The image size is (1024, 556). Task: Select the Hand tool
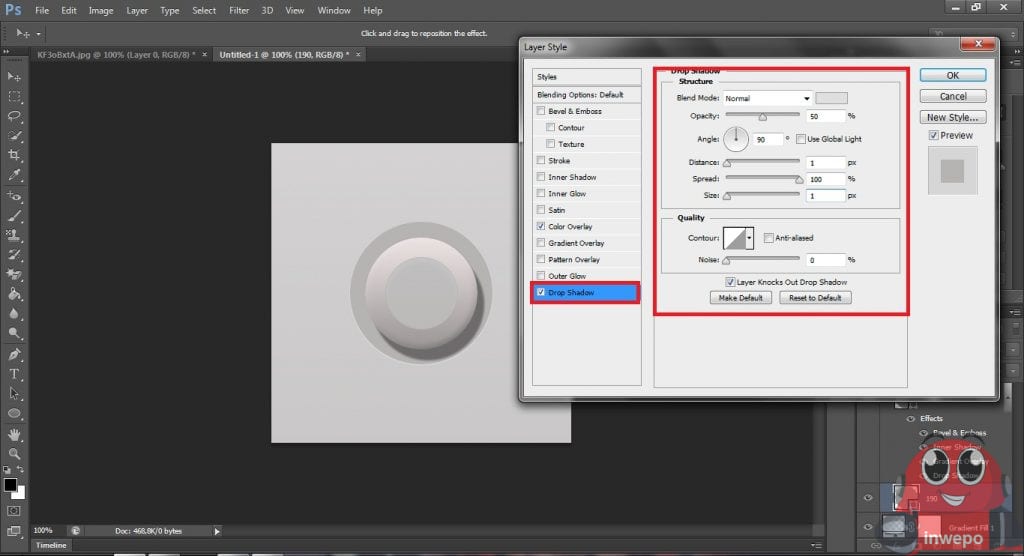(14, 435)
